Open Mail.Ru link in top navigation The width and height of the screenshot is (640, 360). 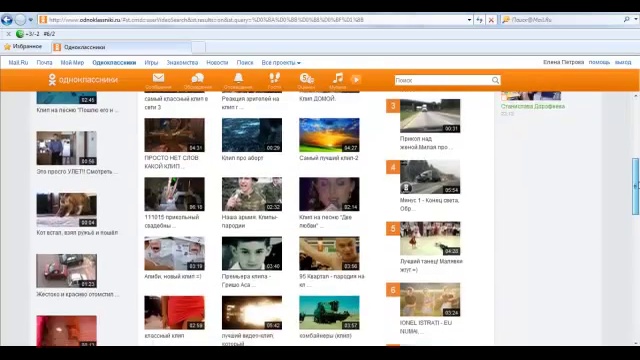[18, 62]
